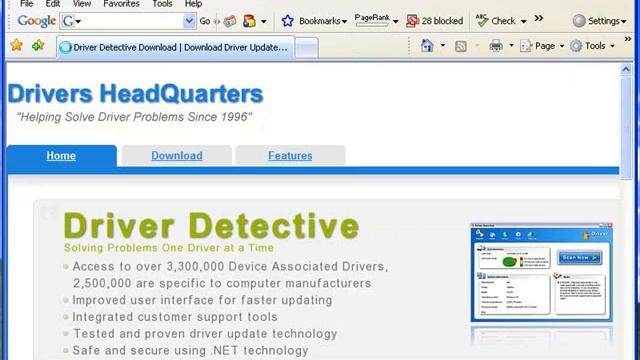Click the Bookmarks star icon

(287, 21)
